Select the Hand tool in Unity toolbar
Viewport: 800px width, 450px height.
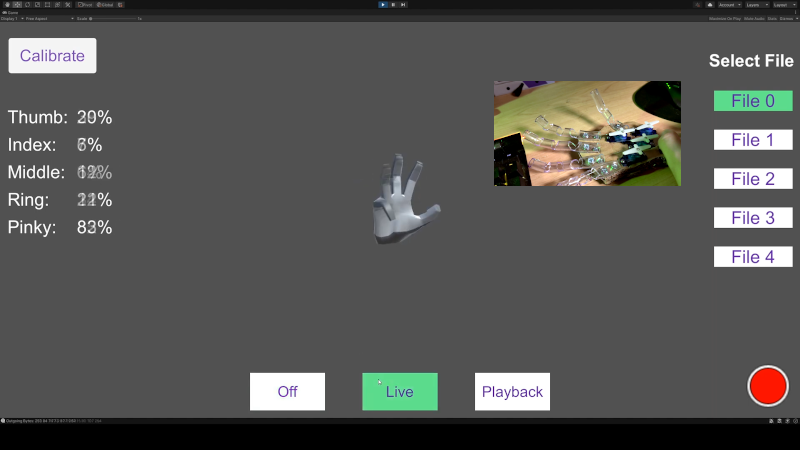[x=6, y=5]
